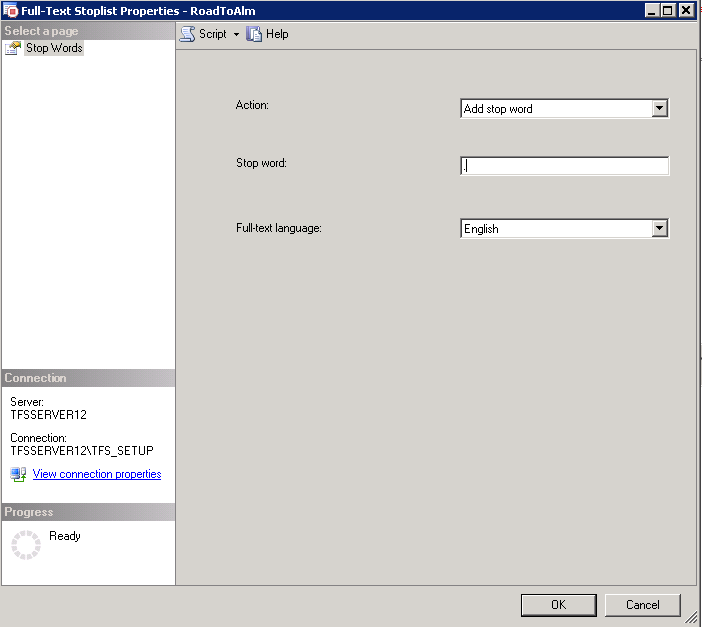This screenshot has width=702, height=627.
Task: Click the resize grip in window corner
Action: [692, 618]
